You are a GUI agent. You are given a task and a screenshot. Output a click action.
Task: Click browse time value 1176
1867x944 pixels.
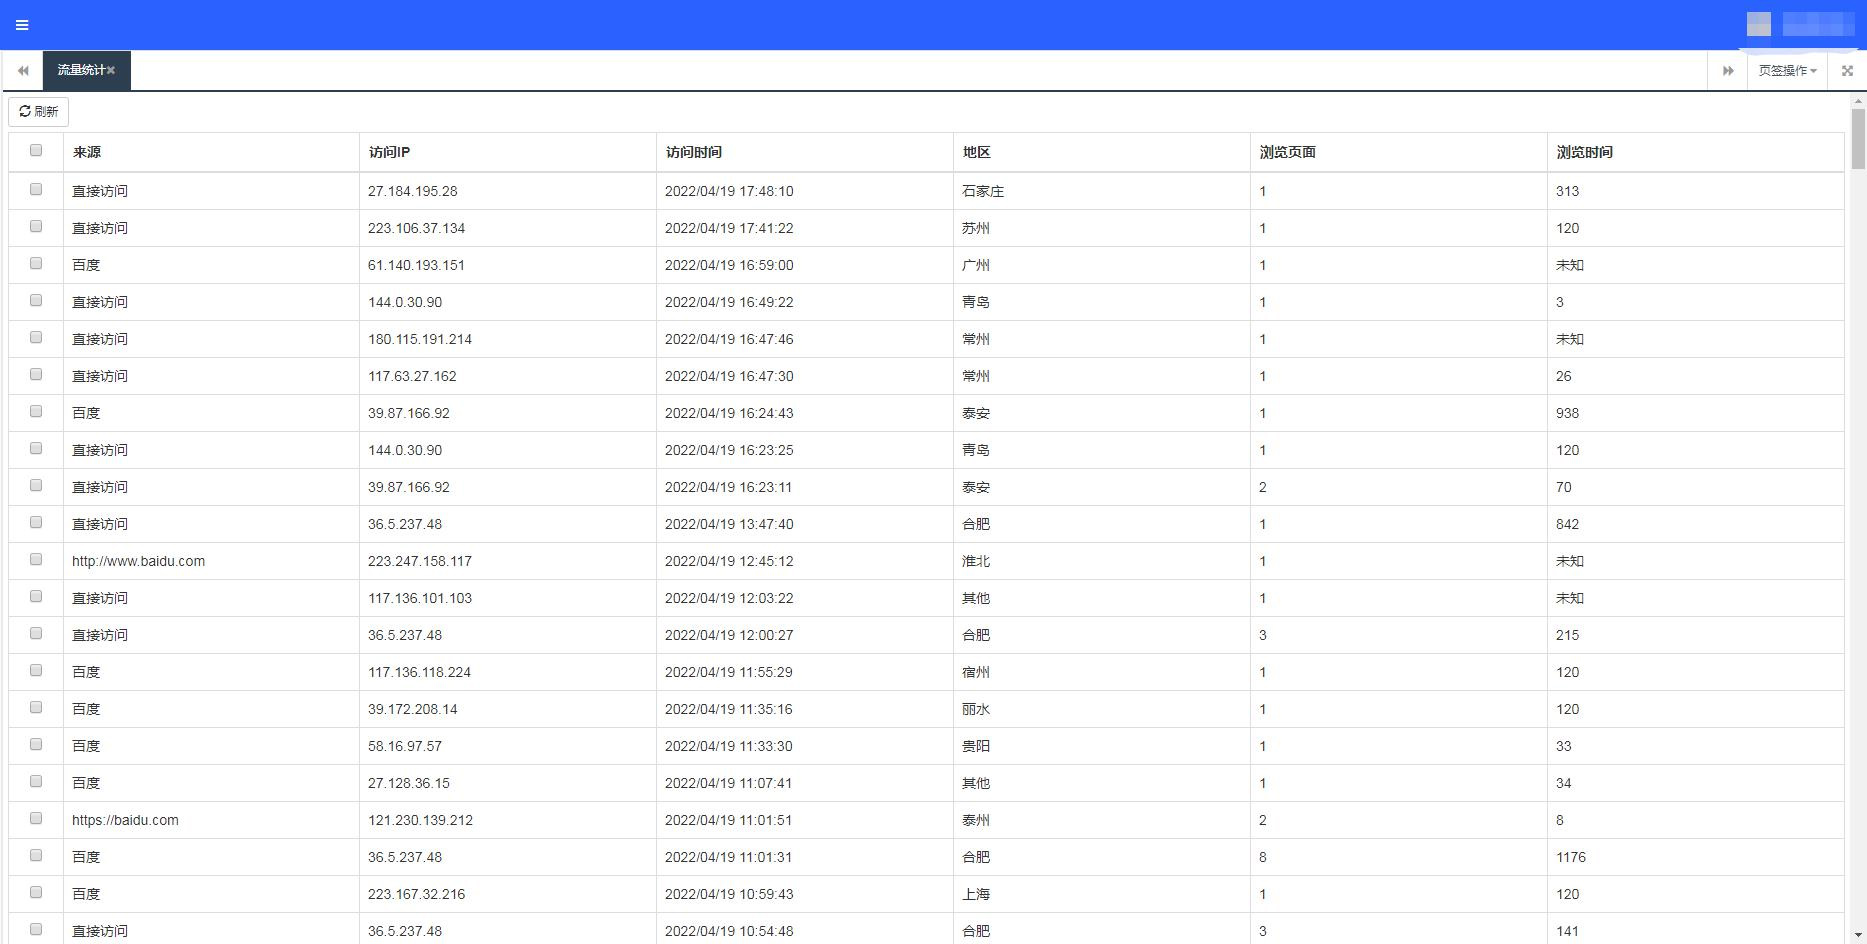(1571, 857)
